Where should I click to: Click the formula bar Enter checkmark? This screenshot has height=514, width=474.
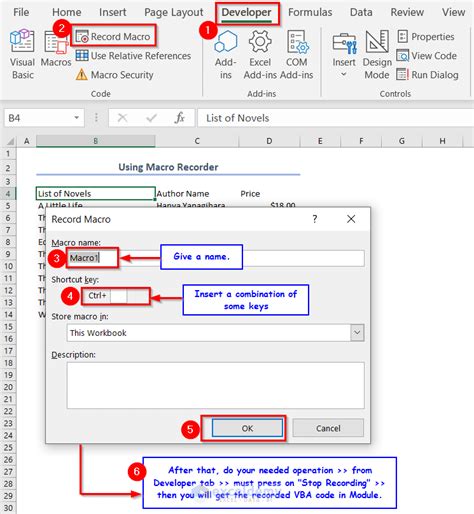click(x=151, y=118)
